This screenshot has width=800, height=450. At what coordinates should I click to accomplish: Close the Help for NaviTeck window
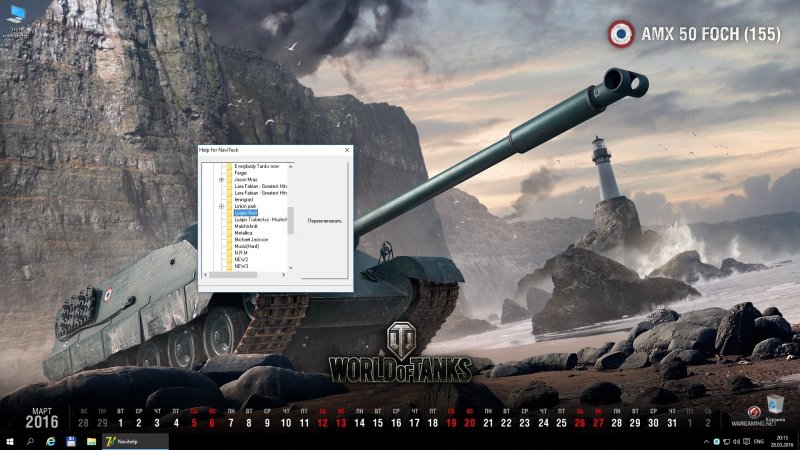point(347,150)
